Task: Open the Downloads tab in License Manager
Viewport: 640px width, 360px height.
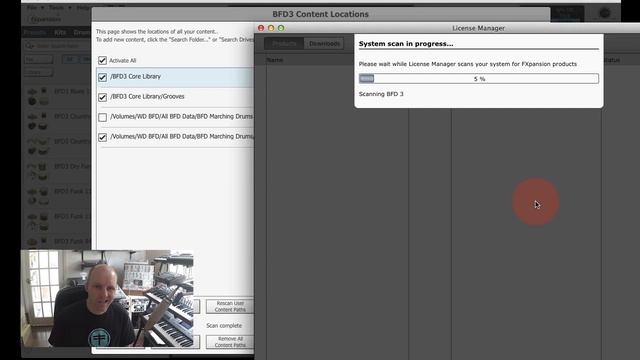Action: click(324, 44)
